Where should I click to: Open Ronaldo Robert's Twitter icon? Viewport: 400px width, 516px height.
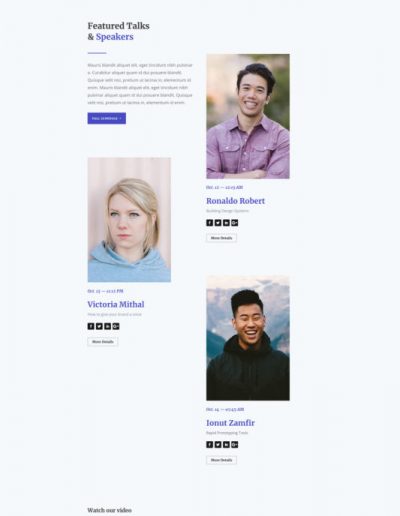point(218,223)
